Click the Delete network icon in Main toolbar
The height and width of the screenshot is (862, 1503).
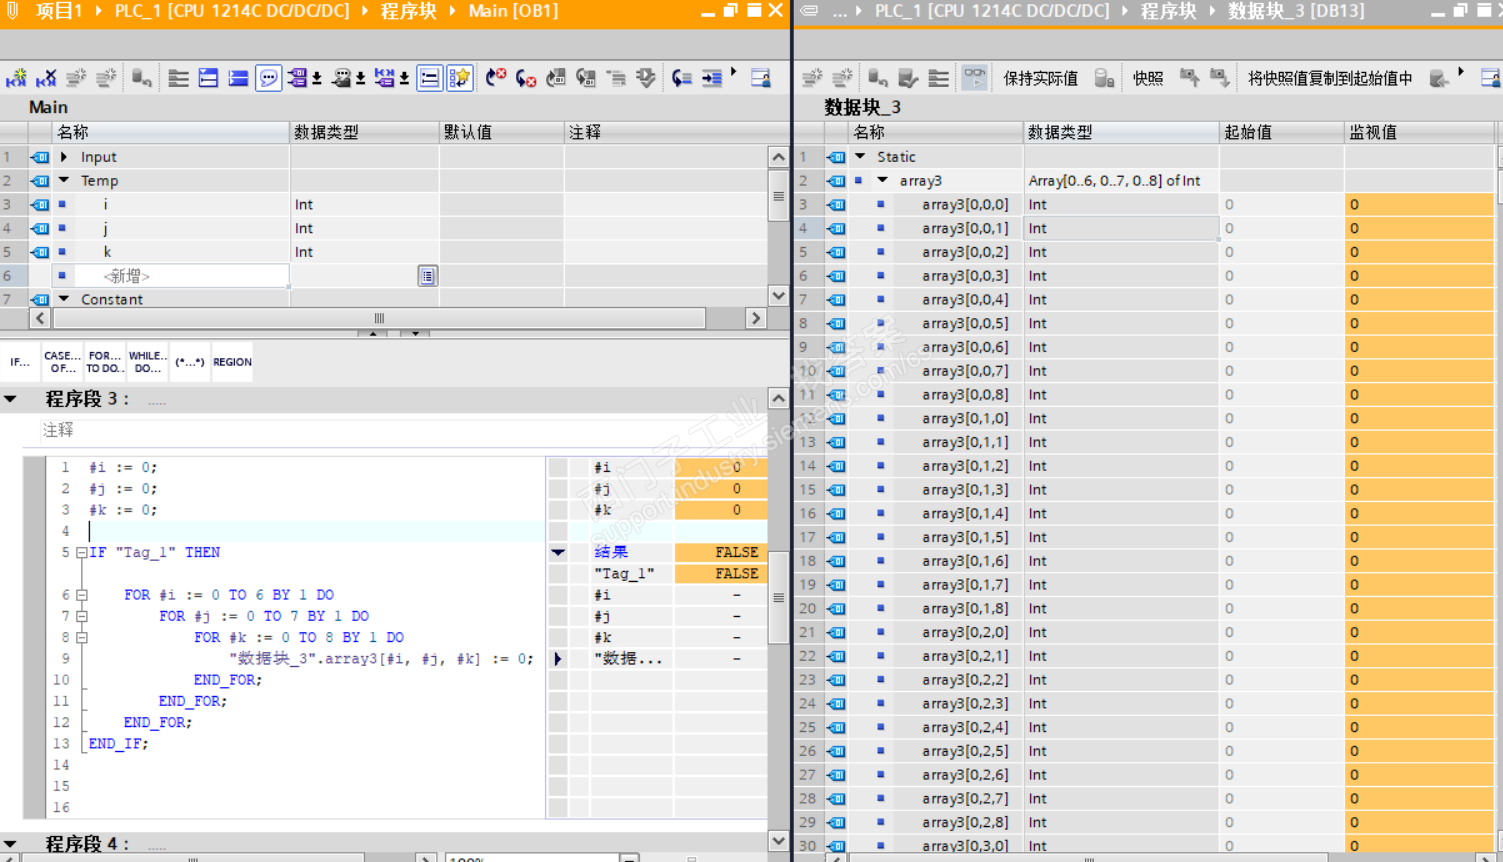pos(46,78)
